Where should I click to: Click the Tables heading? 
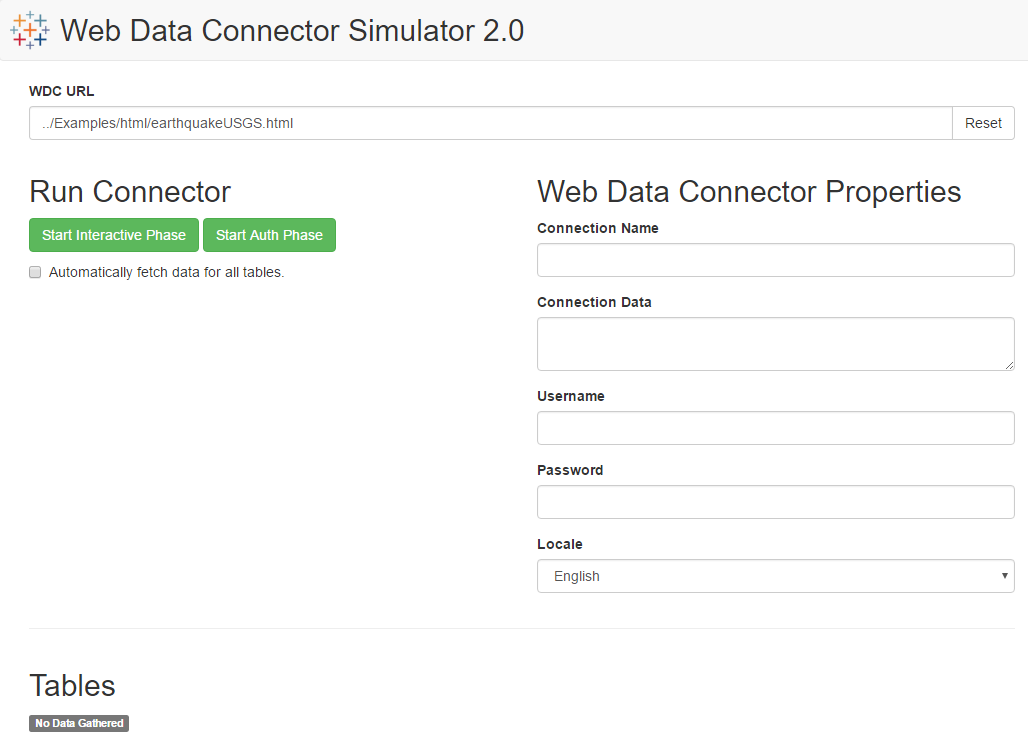click(x=72, y=686)
